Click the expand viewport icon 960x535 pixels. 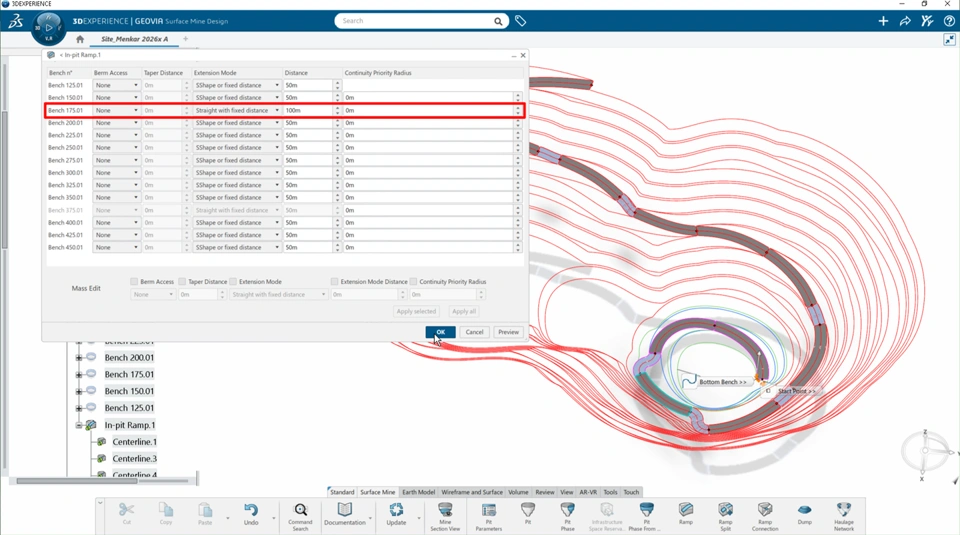(949, 40)
